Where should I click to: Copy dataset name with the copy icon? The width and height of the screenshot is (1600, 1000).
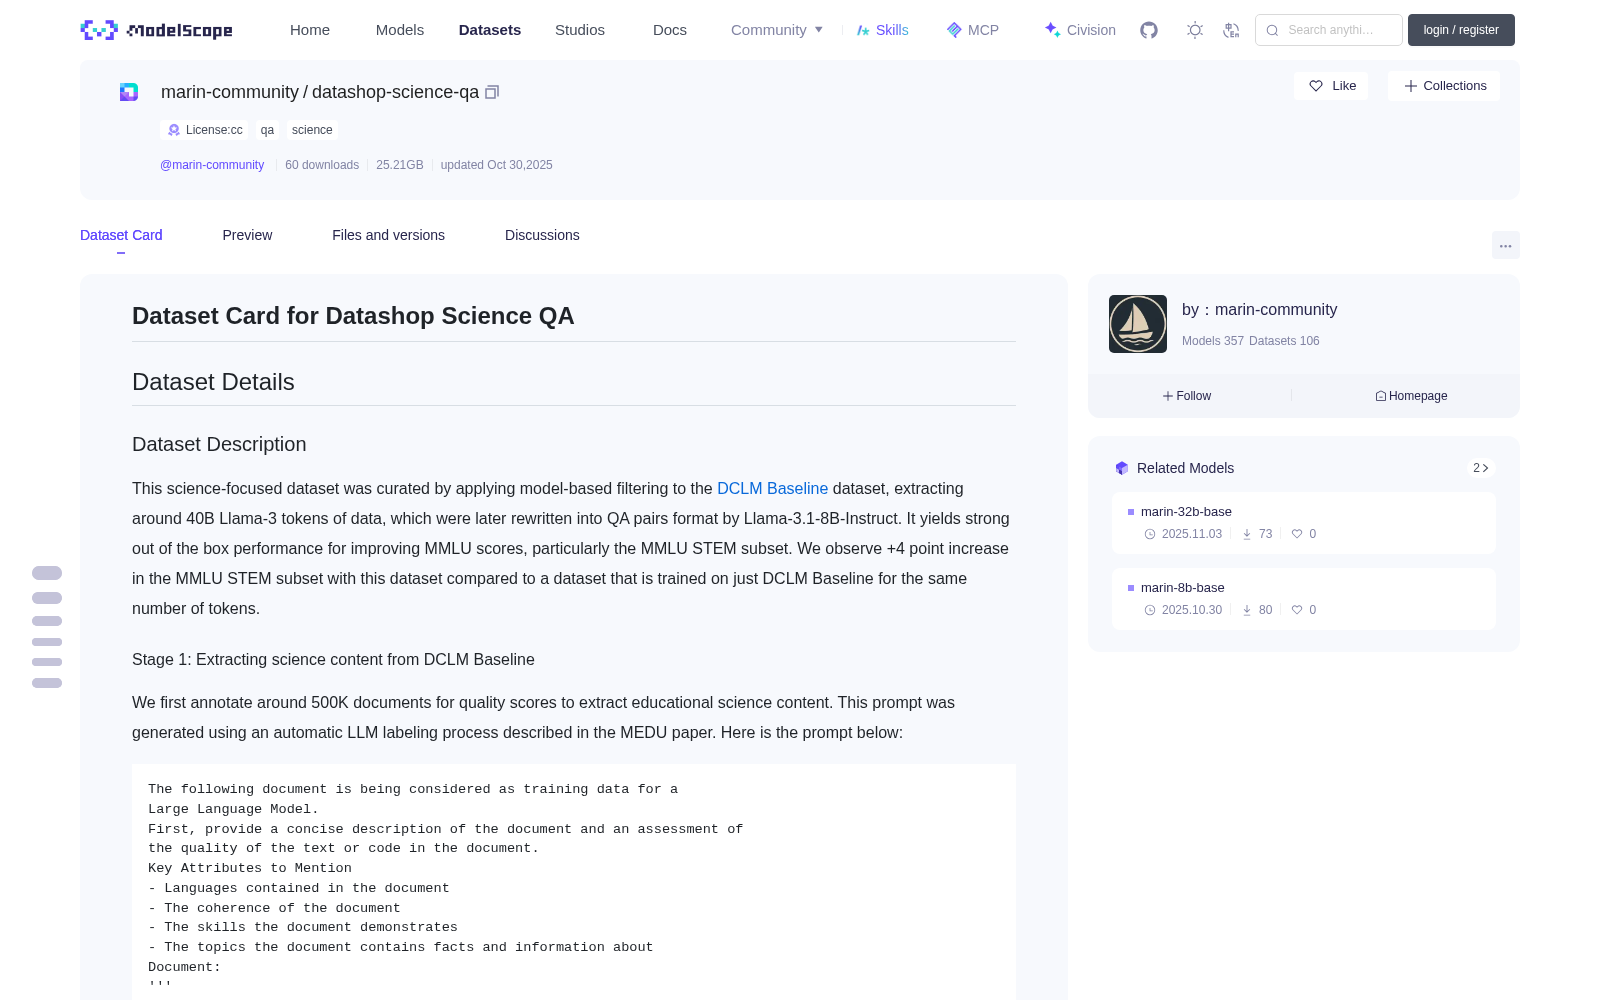[x=492, y=92]
